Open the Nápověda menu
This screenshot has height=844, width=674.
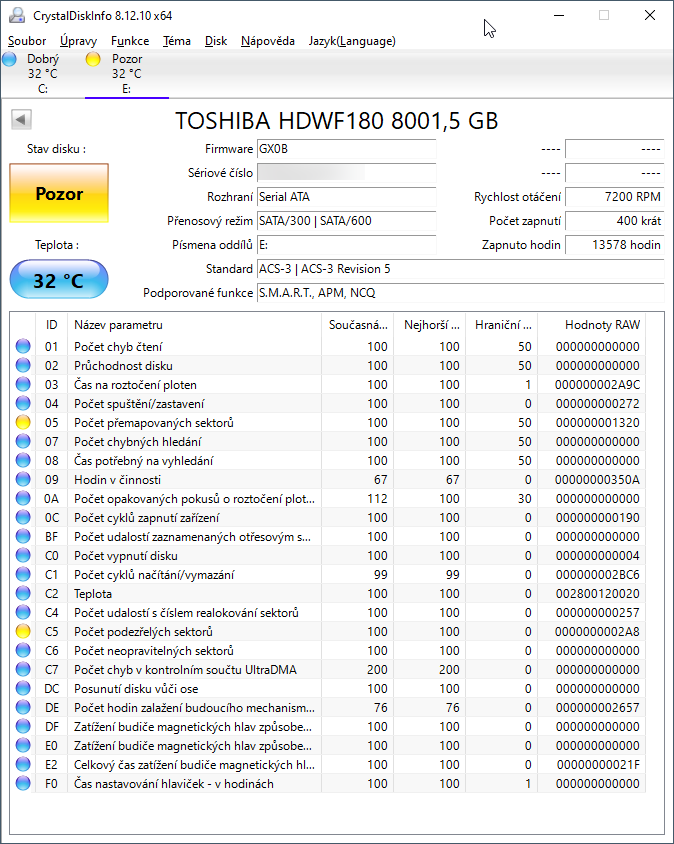[x=267, y=41]
